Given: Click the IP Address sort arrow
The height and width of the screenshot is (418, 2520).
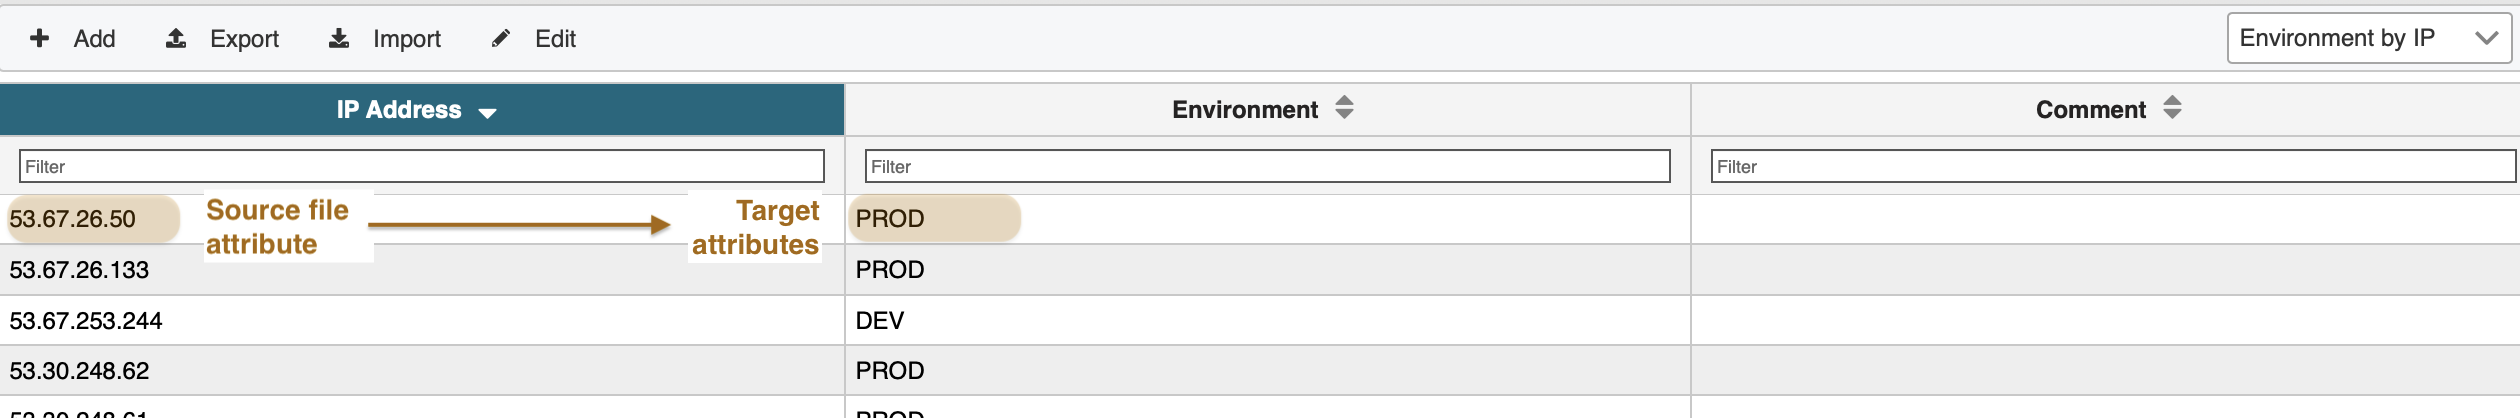Looking at the screenshot, I should click(488, 113).
